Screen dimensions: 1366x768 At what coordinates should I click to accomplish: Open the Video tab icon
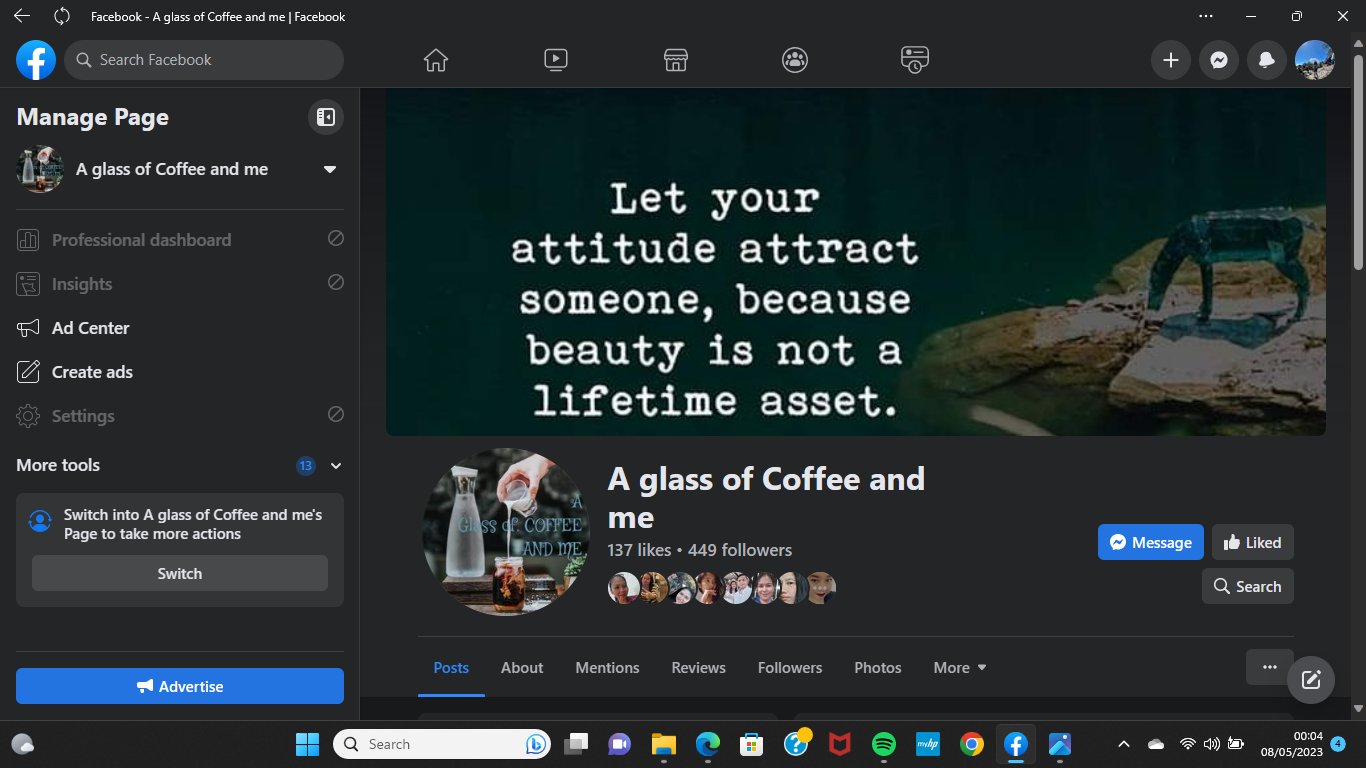click(556, 60)
